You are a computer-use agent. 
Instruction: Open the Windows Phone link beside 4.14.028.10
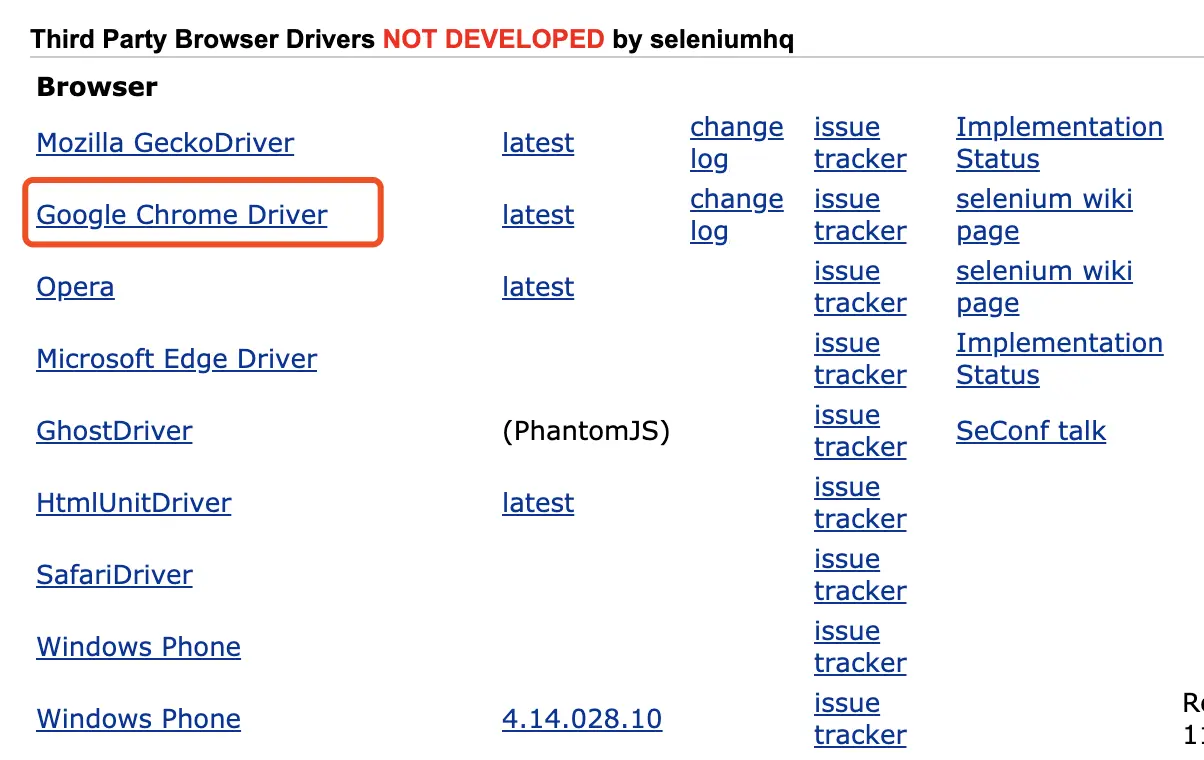tap(139, 719)
